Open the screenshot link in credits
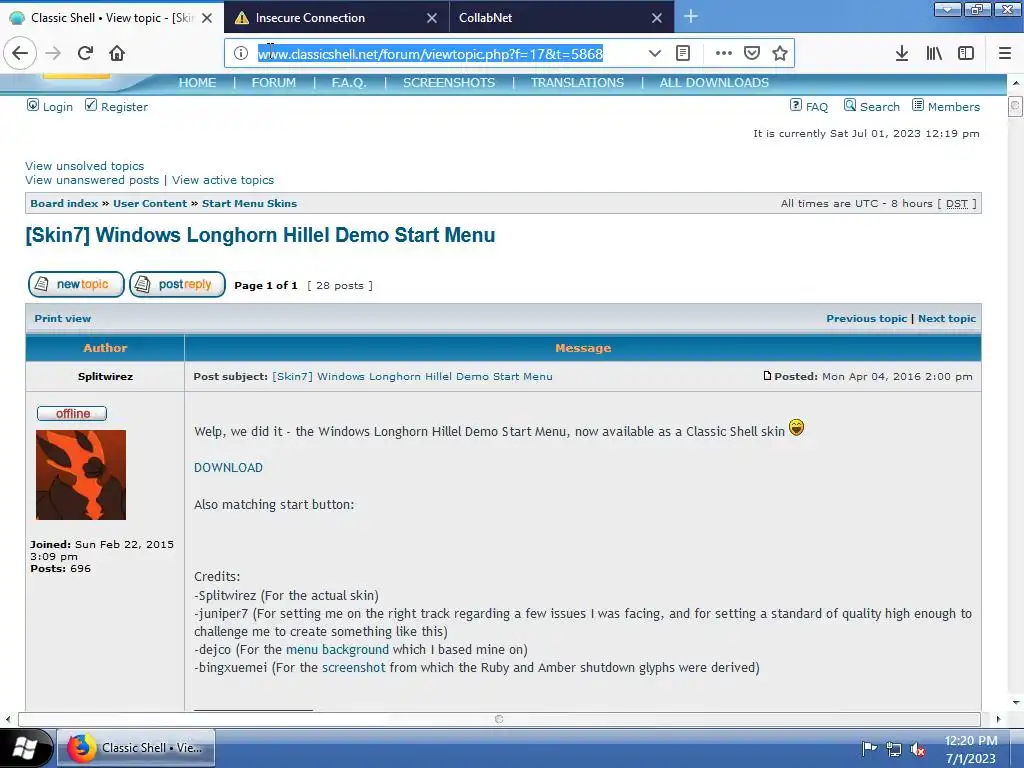Viewport: 1024px width, 768px height. click(x=353, y=667)
